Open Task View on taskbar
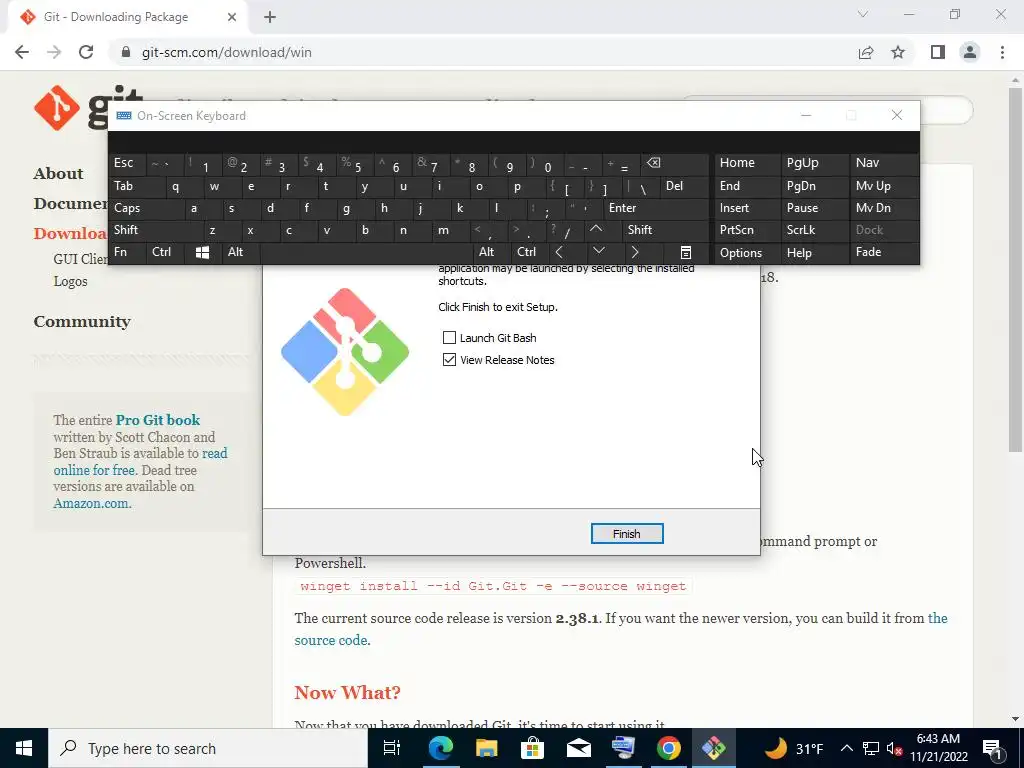The height and width of the screenshot is (768, 1024). (392, 748)
